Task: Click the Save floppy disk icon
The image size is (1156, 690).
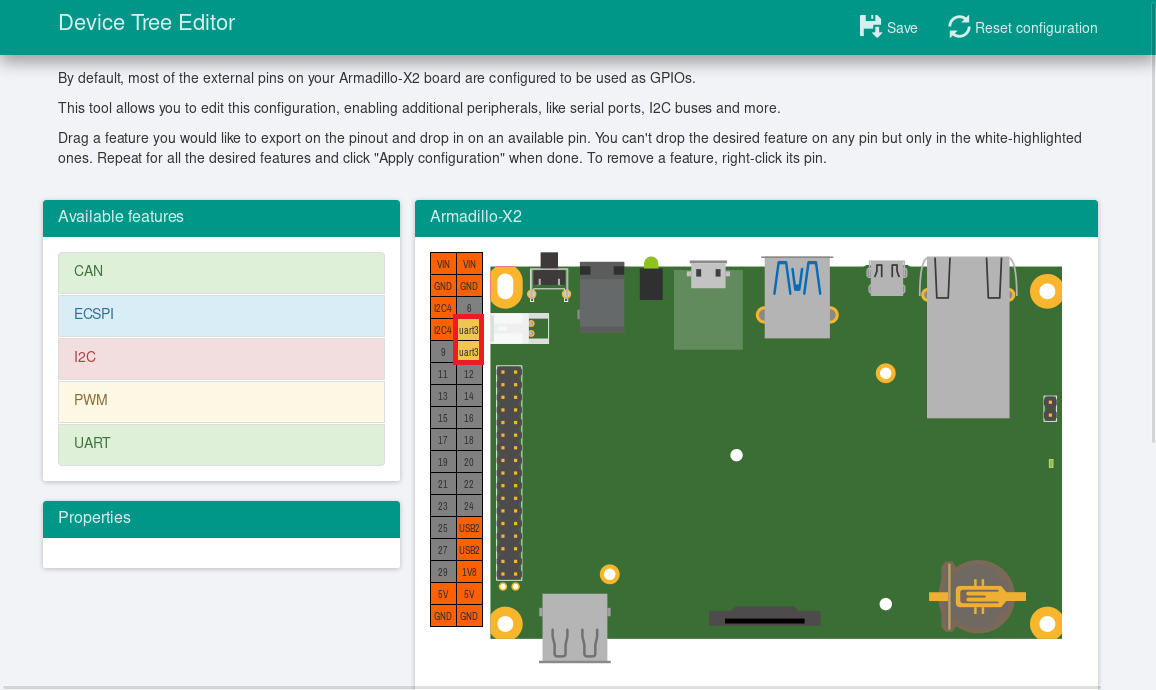Action: (870, 27)
